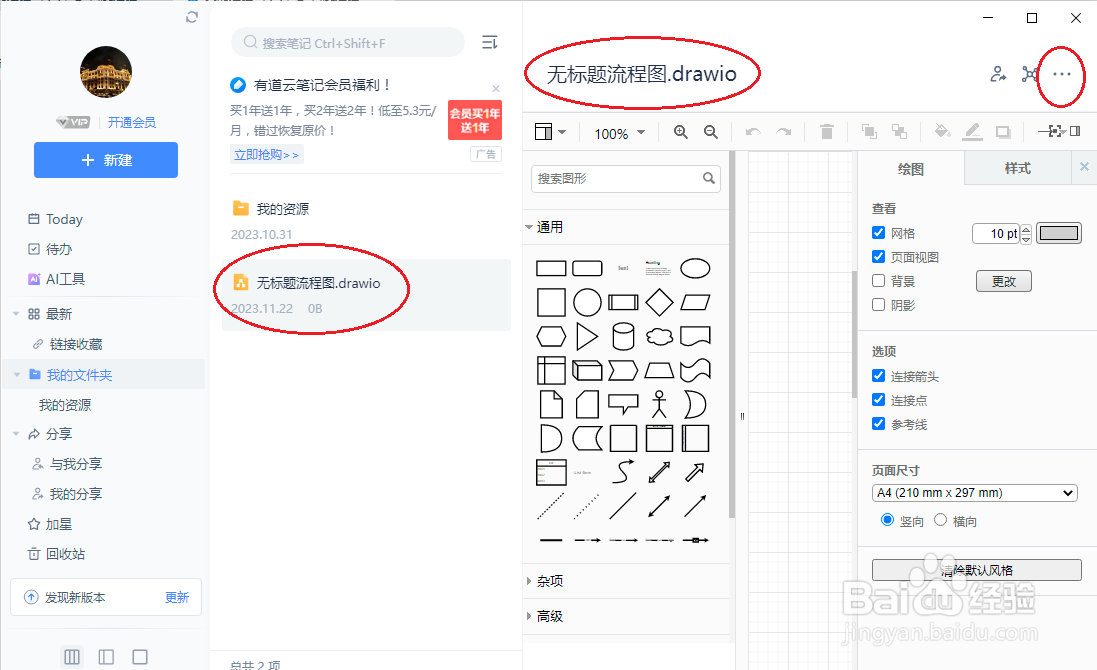Click the 新建 button

(106, 159)
